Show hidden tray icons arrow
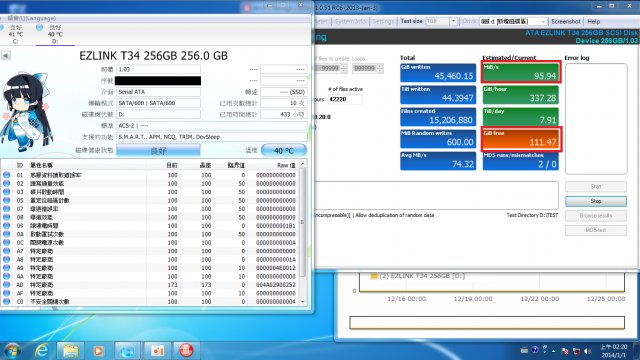The image size is (640, 360). pos(553,351)
